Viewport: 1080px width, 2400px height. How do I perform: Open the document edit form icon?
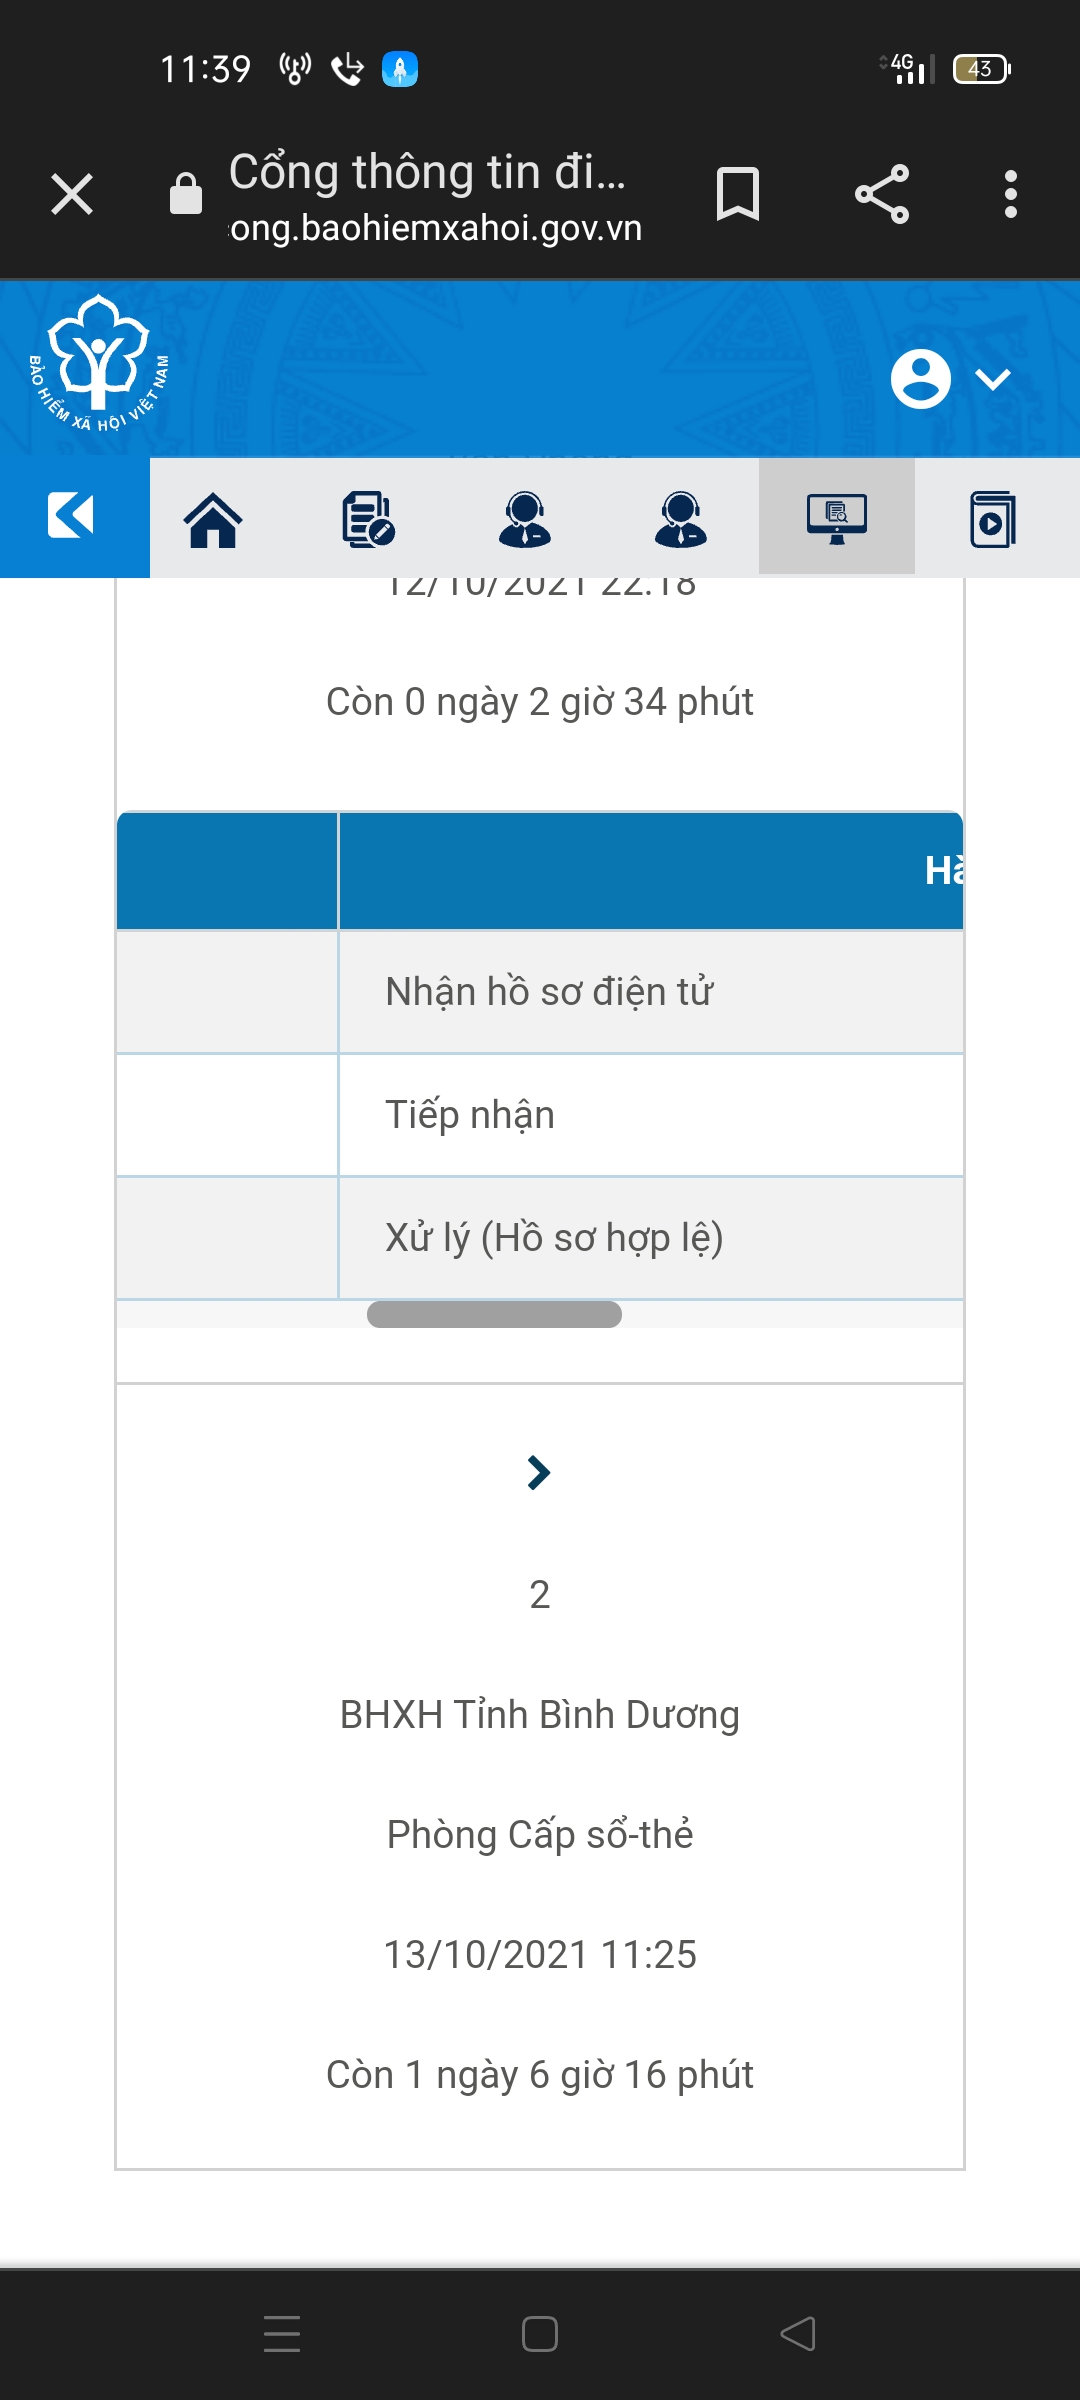(368, 519)
